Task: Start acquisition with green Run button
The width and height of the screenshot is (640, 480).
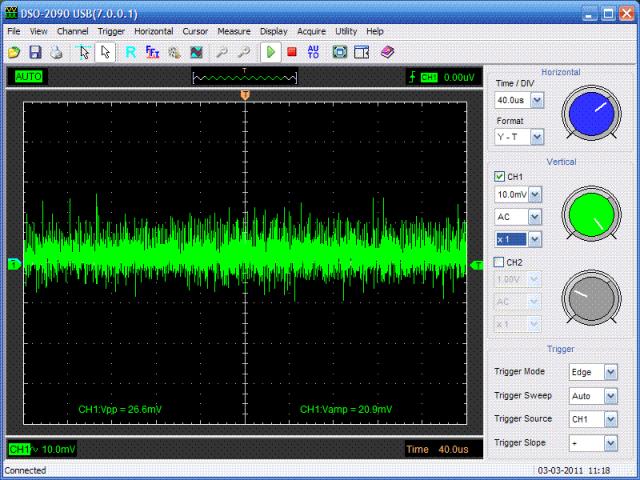Action: [271, 51]
